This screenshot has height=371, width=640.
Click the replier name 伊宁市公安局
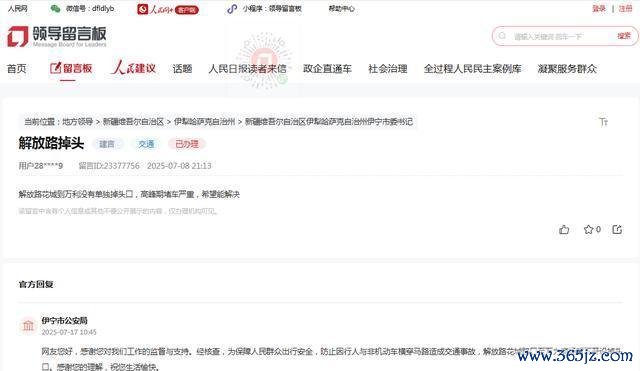(x=64, y=320)
